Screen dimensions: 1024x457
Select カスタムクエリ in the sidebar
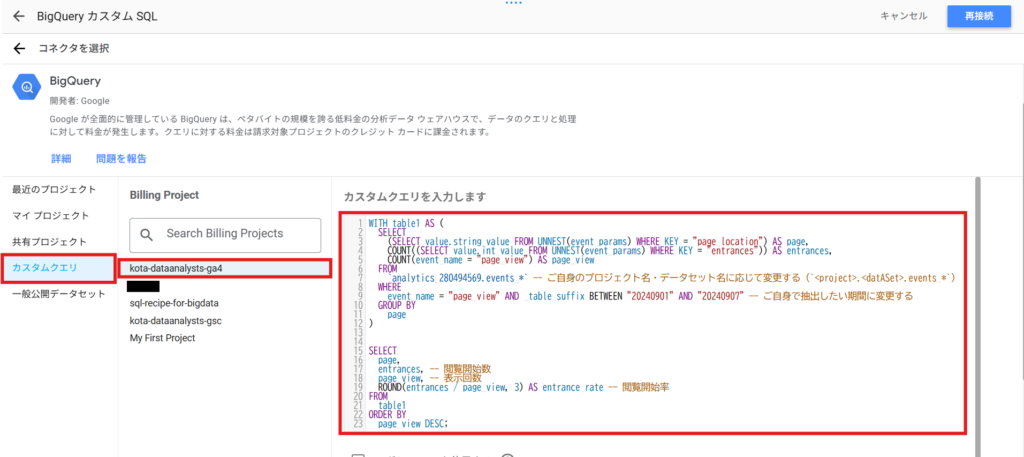[59, 268]
